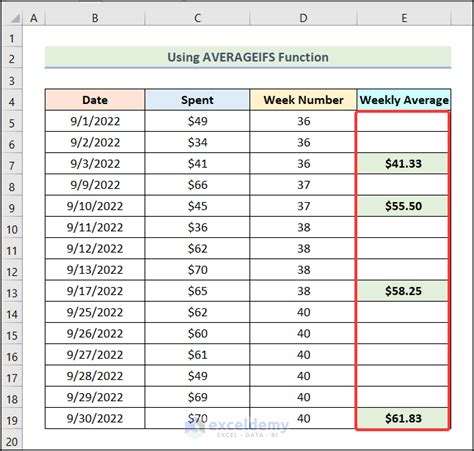474x451 pixels.
Task: Select column E header
Action: (x=404, y=18)
